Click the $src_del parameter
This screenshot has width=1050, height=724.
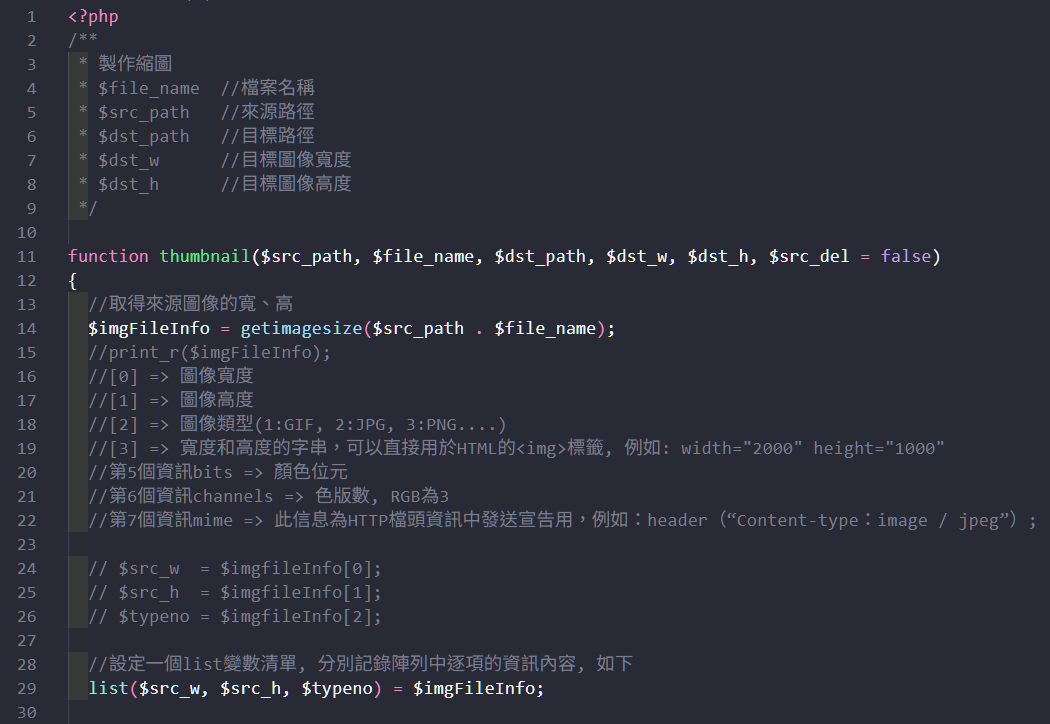pyautogui.click(x=809, y=256)
